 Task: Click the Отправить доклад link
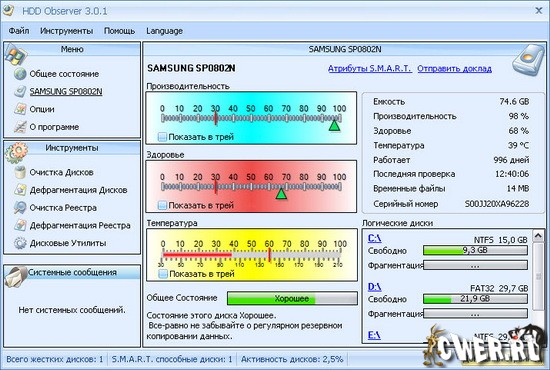click(454, 68)
